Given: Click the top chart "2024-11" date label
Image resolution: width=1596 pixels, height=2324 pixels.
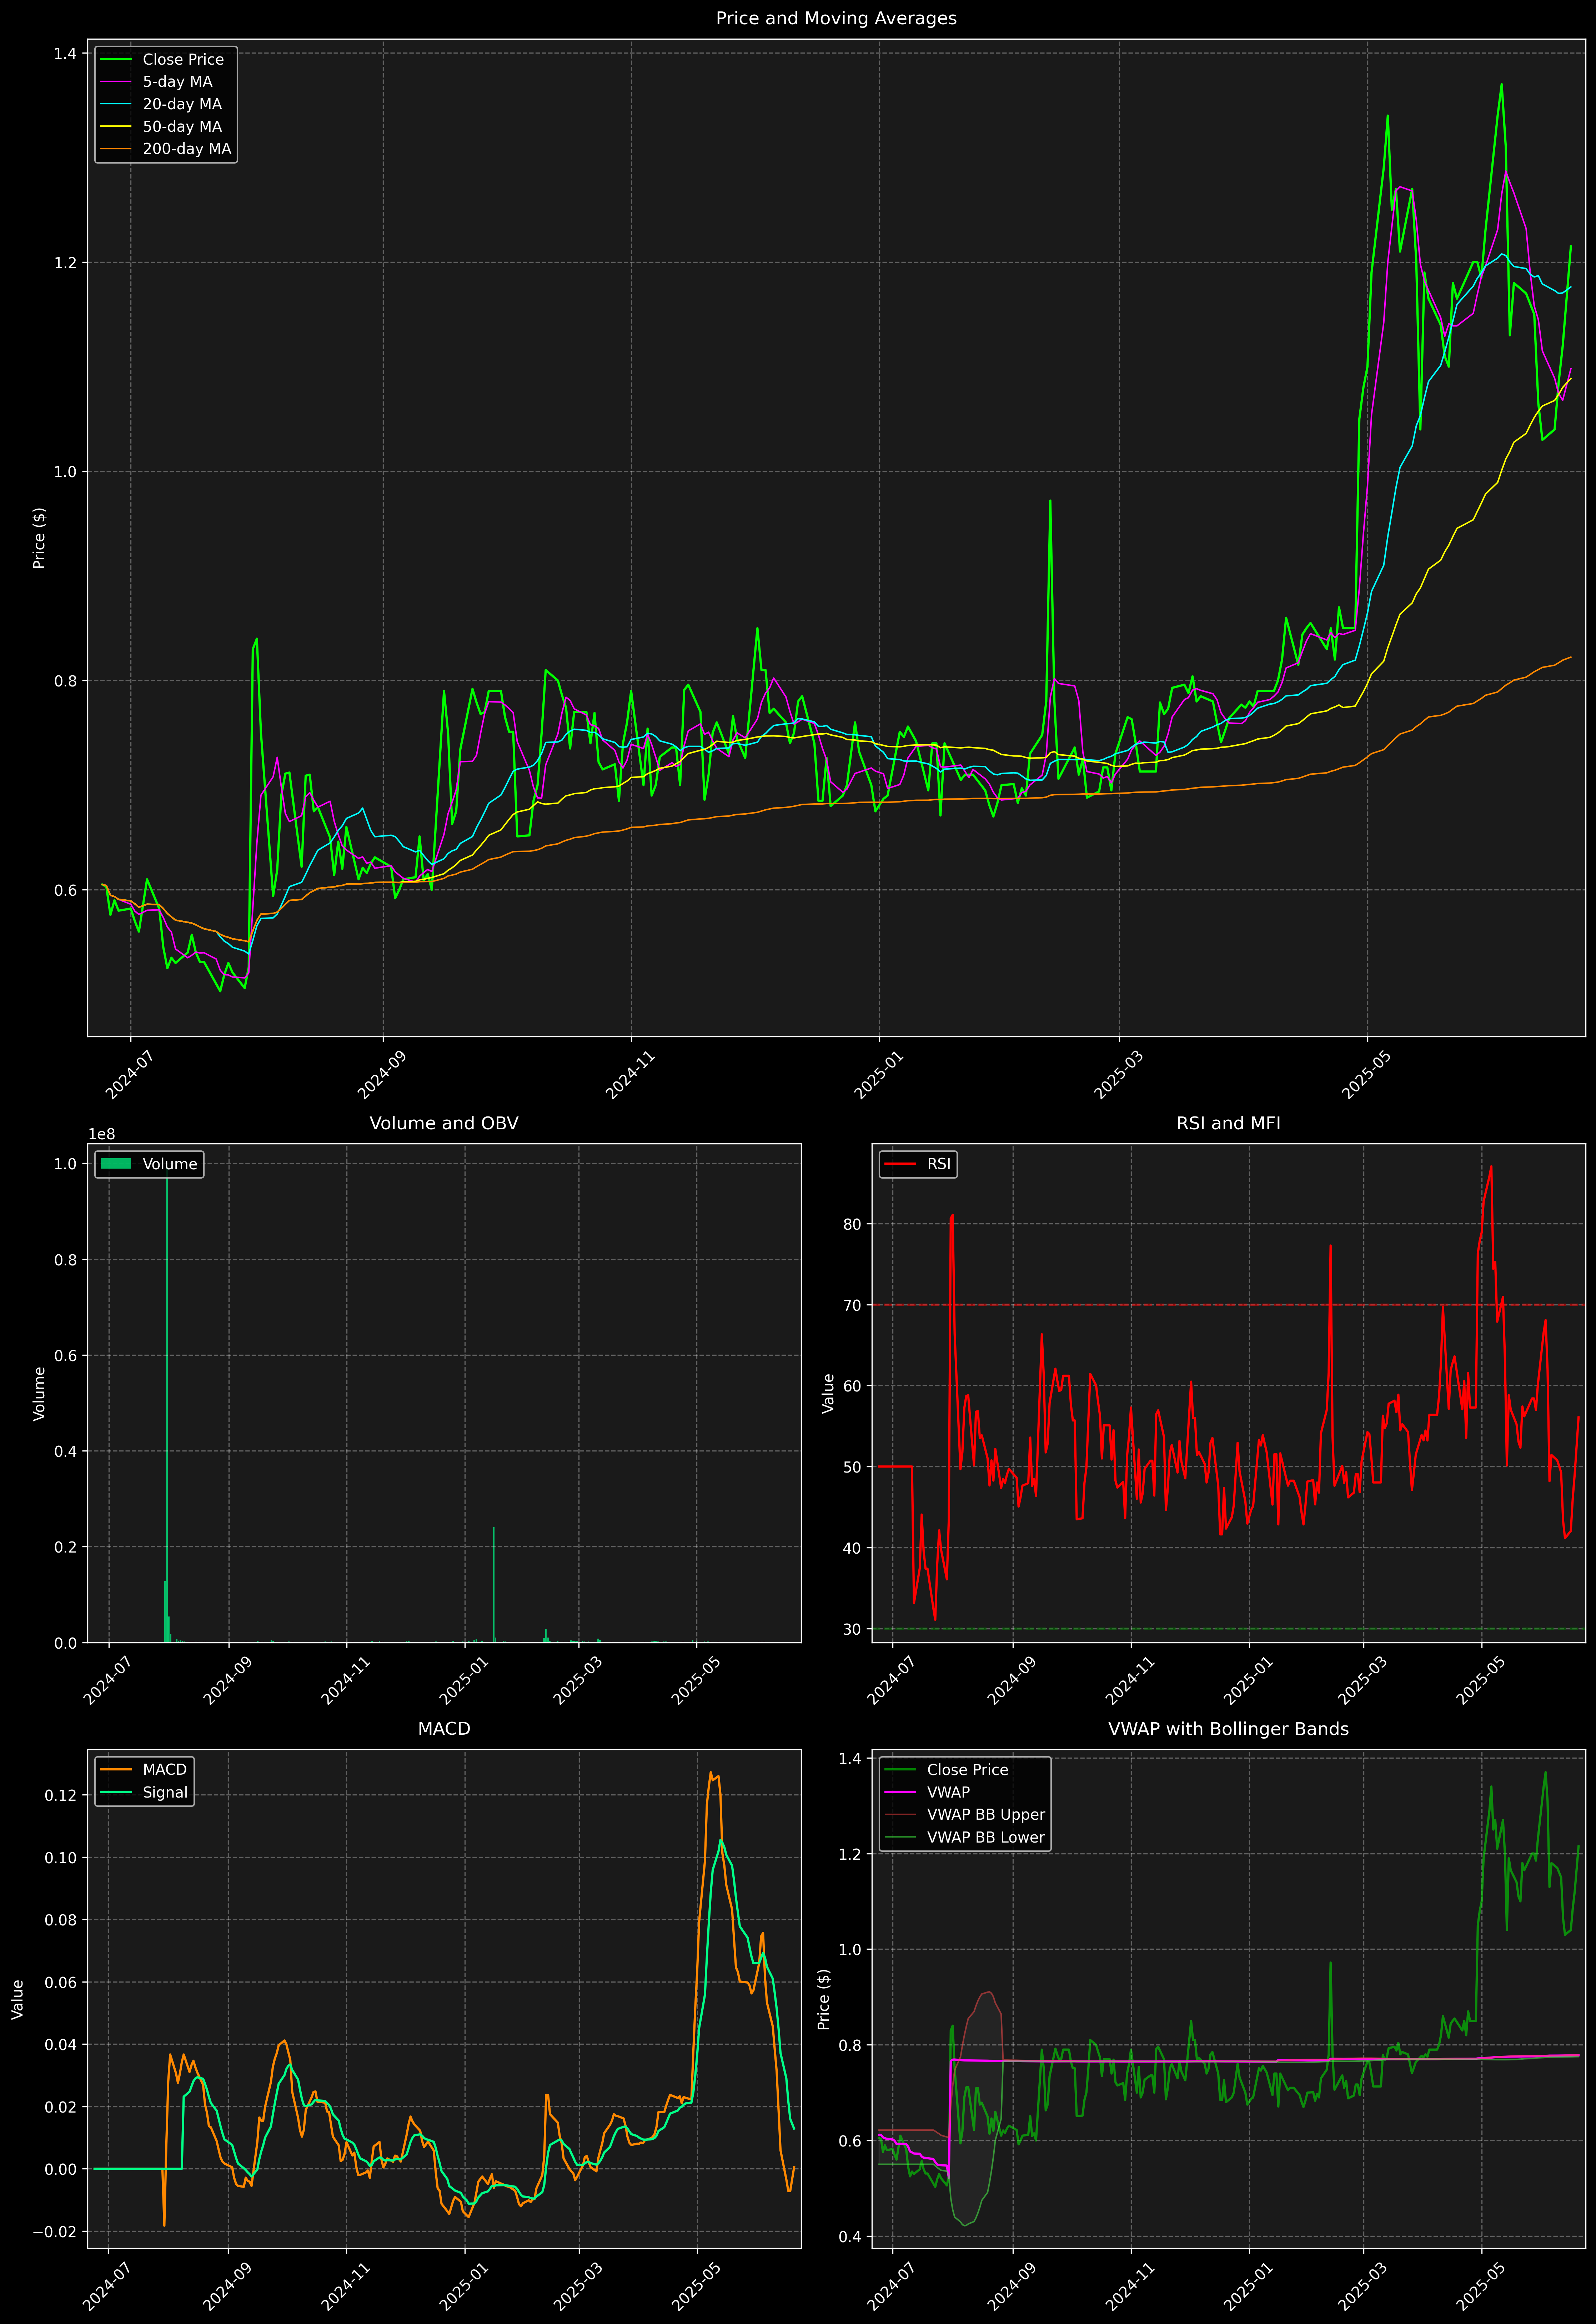Looking at the screenshot, I should [x=629, y=1075].
